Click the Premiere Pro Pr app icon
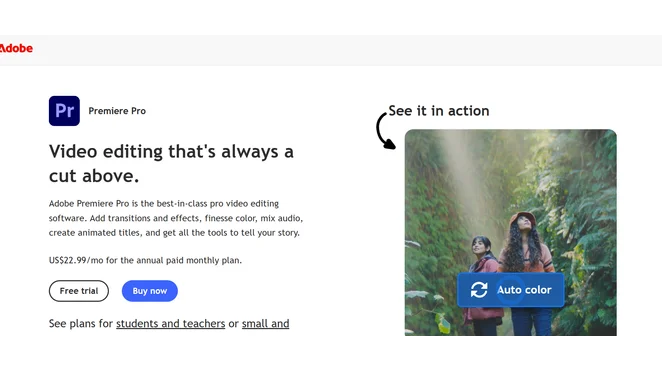This screenshot has width=662, height=372. click(64, 111)
